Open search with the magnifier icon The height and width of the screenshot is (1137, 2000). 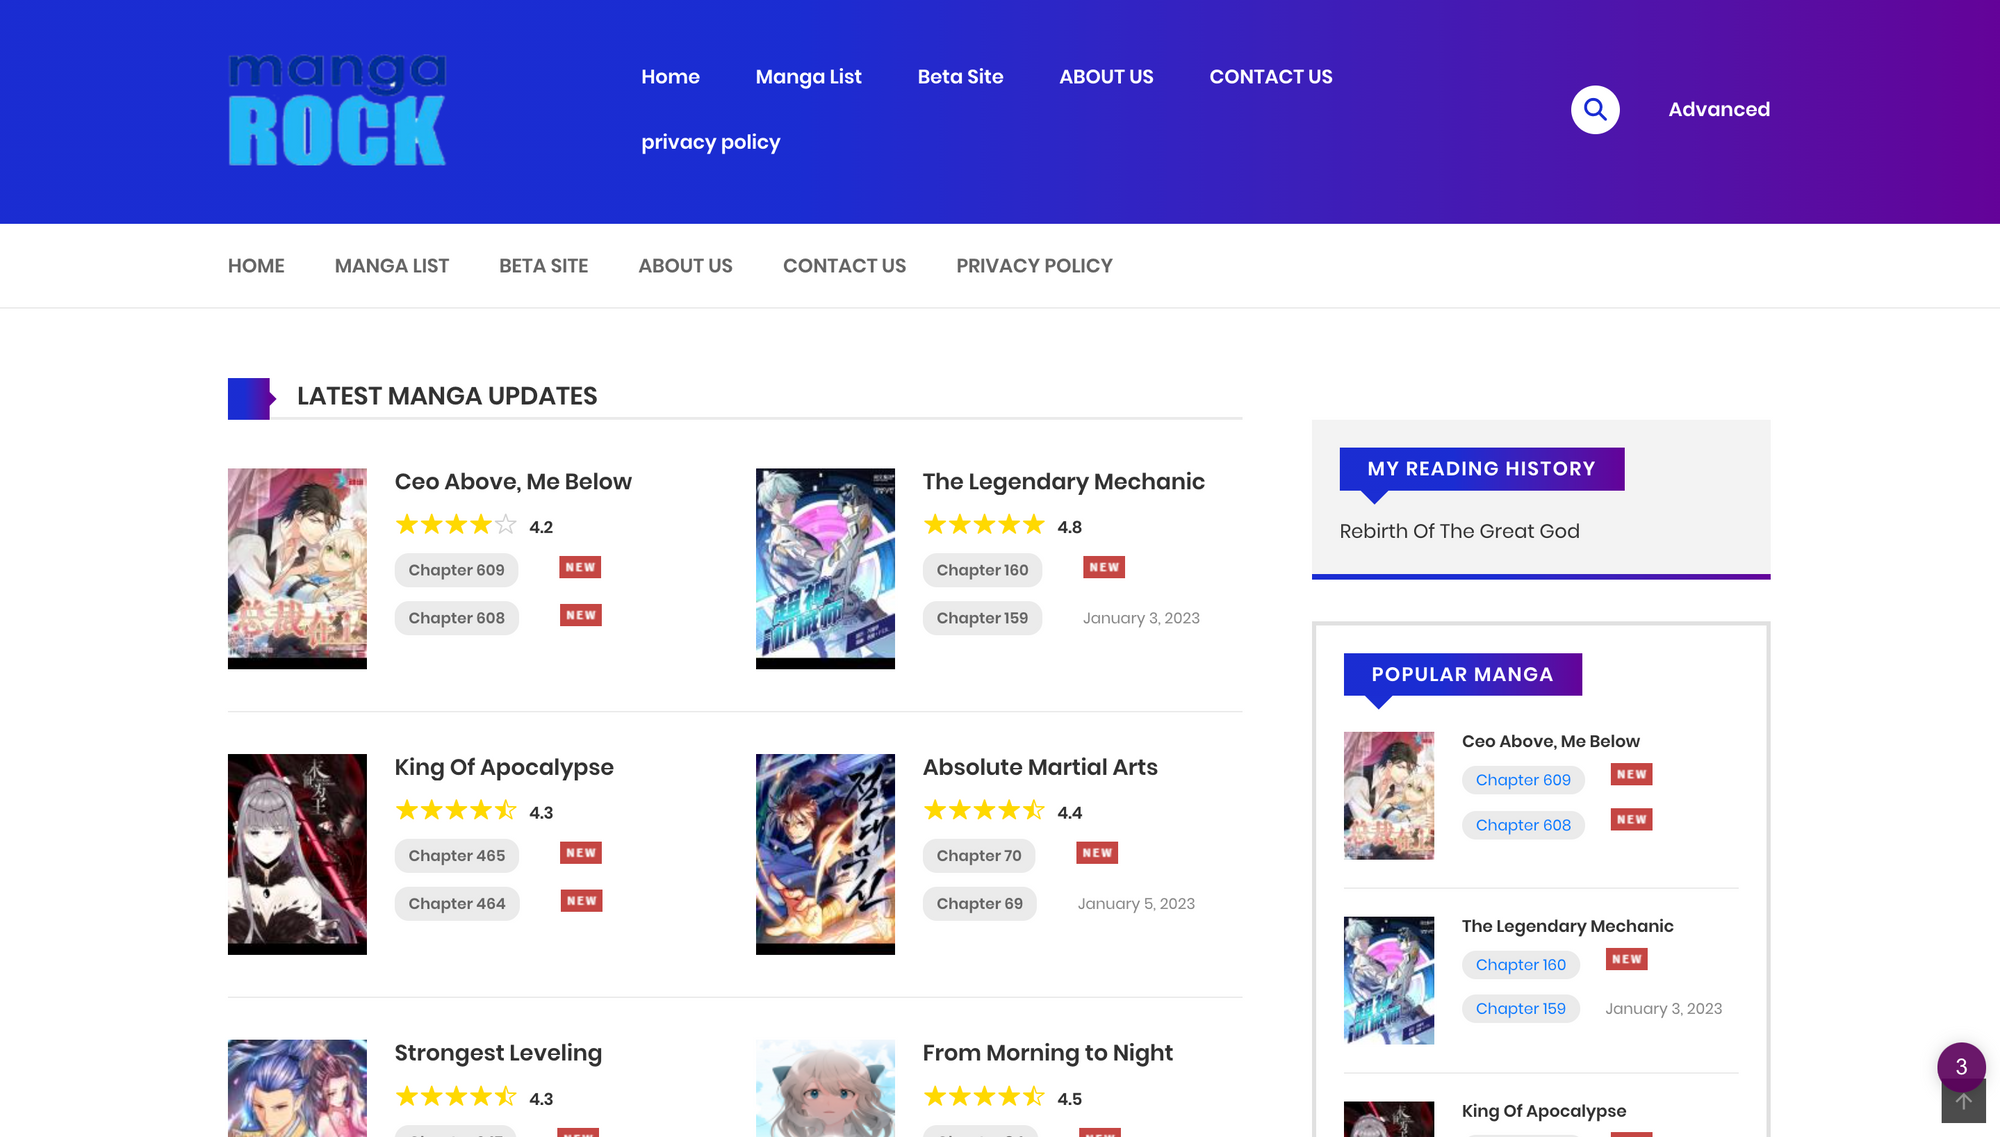1595,110
